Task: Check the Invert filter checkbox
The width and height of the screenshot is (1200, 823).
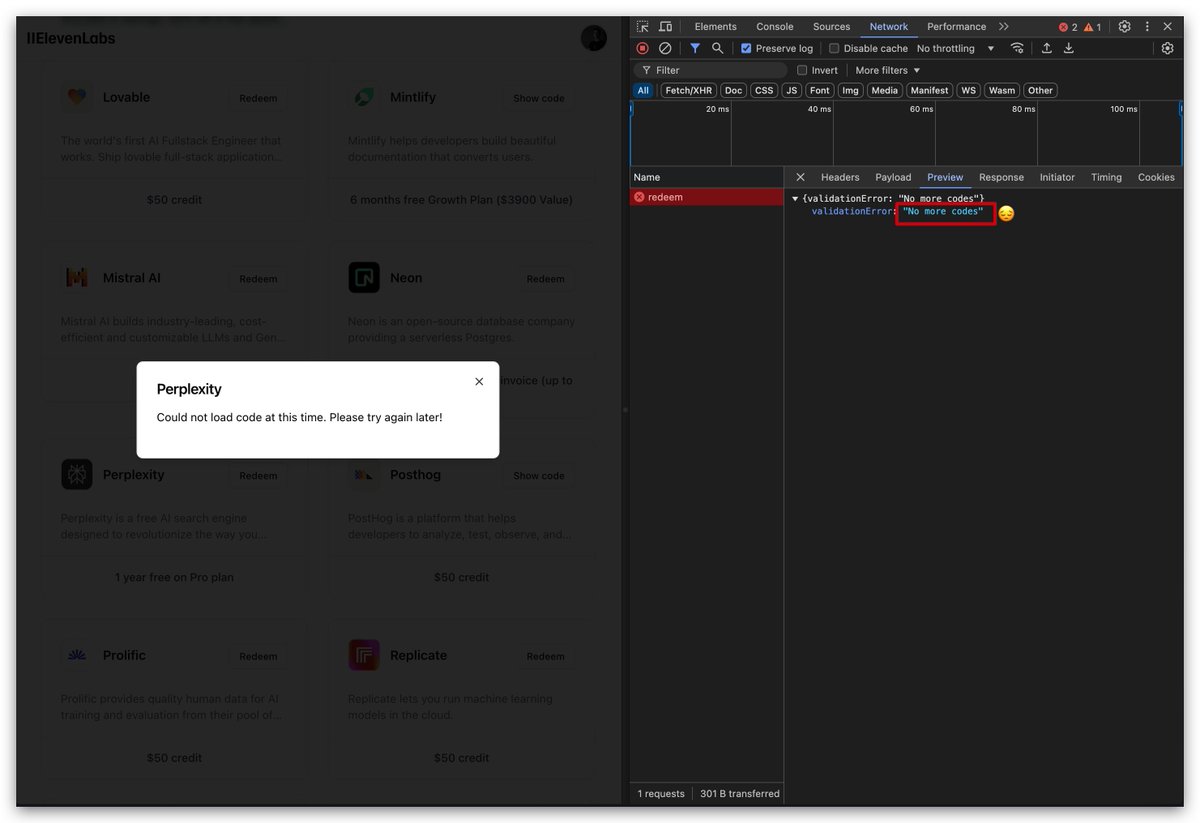Action: [x=802, y=70]
